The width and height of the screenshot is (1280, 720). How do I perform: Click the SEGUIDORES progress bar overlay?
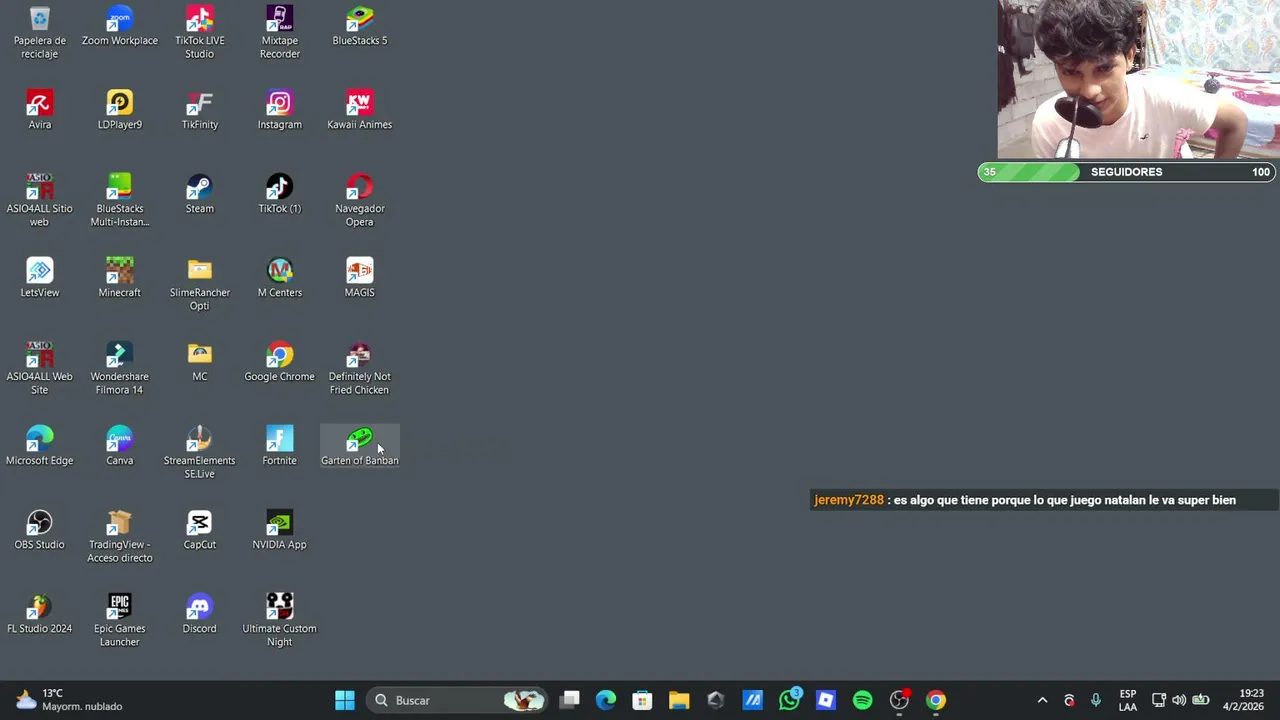click(x=1127, y=172)
